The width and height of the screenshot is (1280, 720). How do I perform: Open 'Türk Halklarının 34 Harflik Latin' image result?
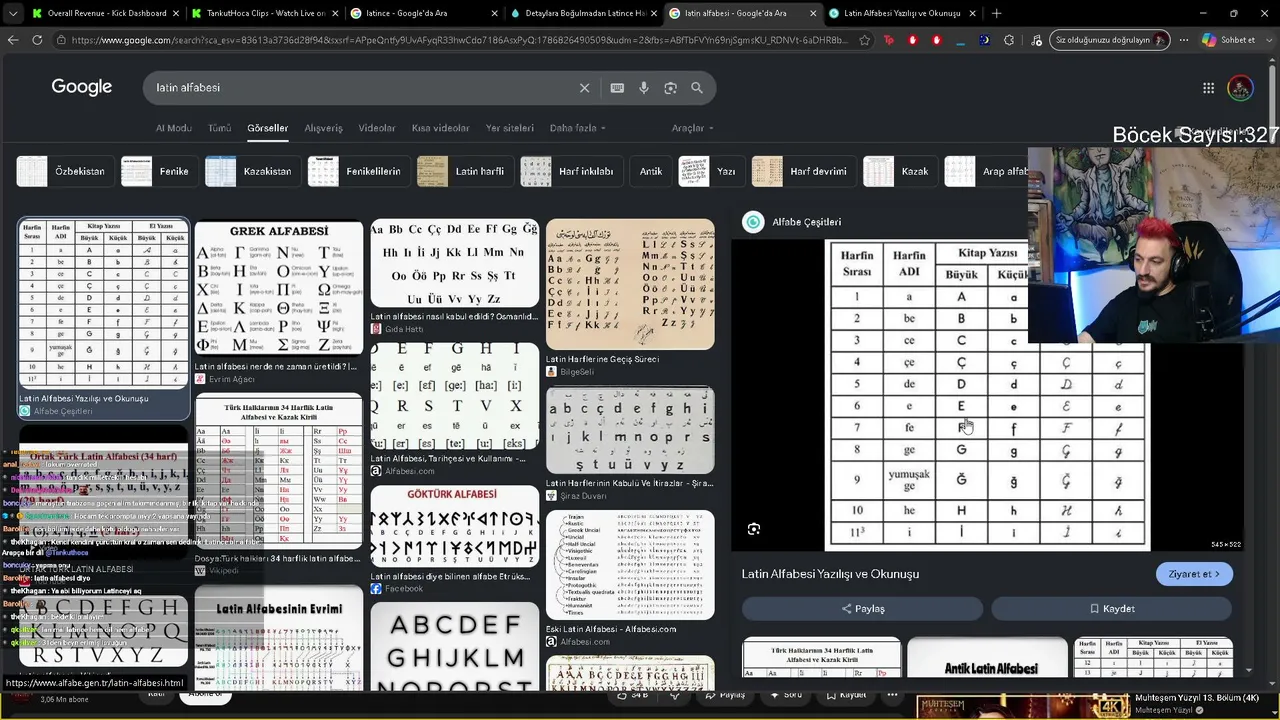point(279,471)
